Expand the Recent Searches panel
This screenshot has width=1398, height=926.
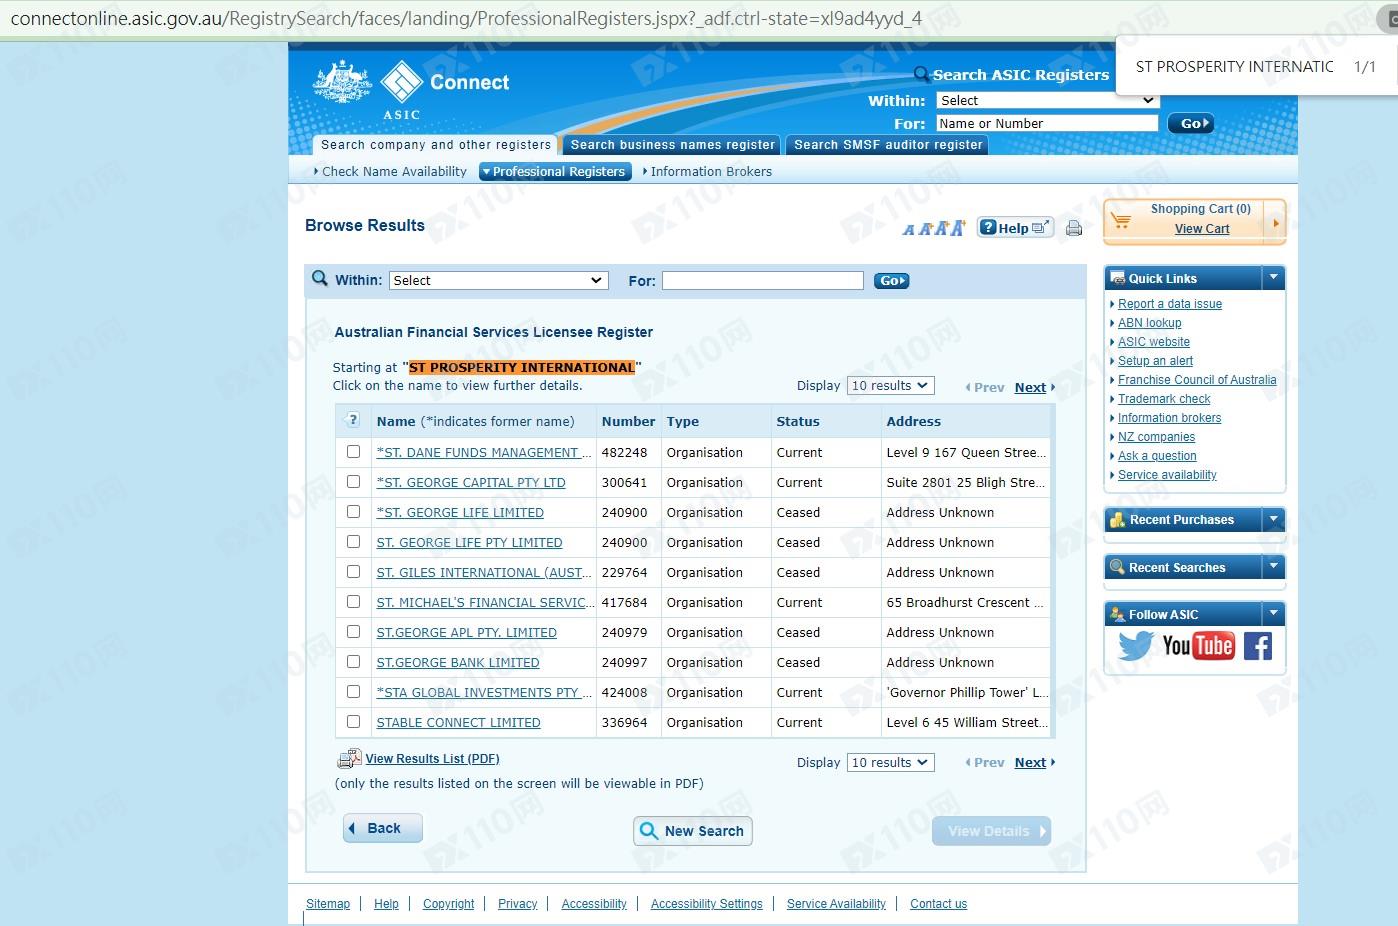click(x=1273, y=567)
